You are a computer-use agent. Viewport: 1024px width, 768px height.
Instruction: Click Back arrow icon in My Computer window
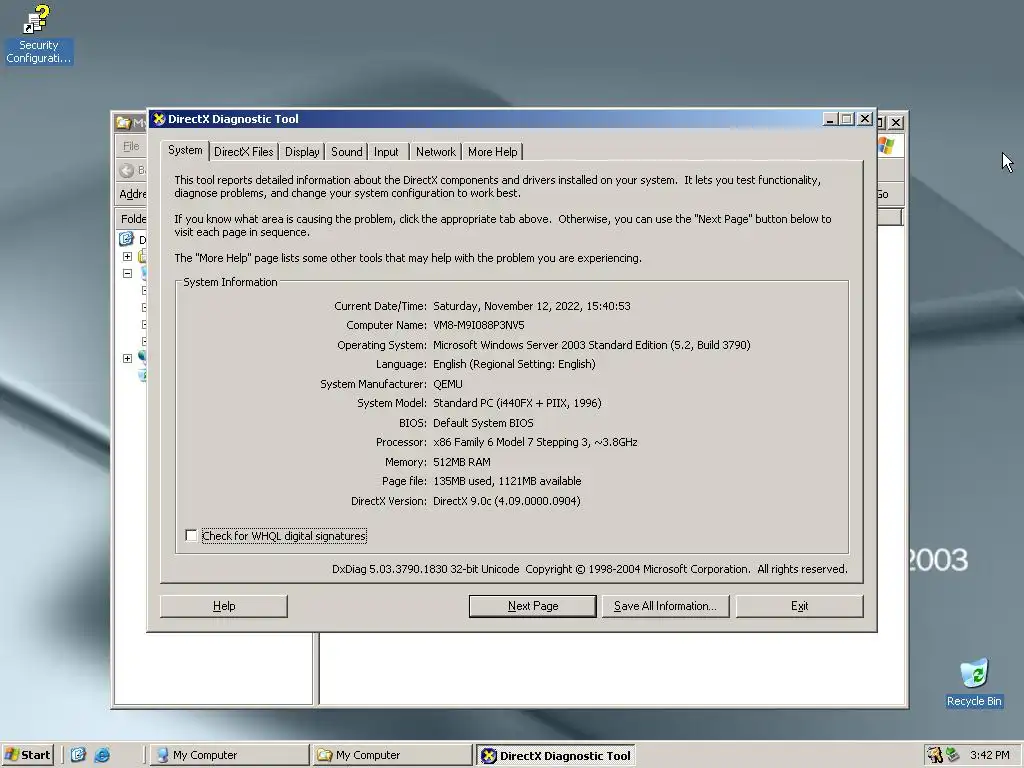tap(127, 170)
